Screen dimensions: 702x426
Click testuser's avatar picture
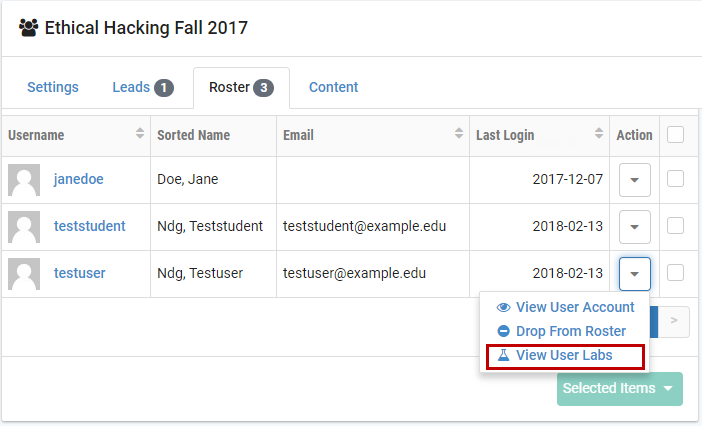point(24,274)
